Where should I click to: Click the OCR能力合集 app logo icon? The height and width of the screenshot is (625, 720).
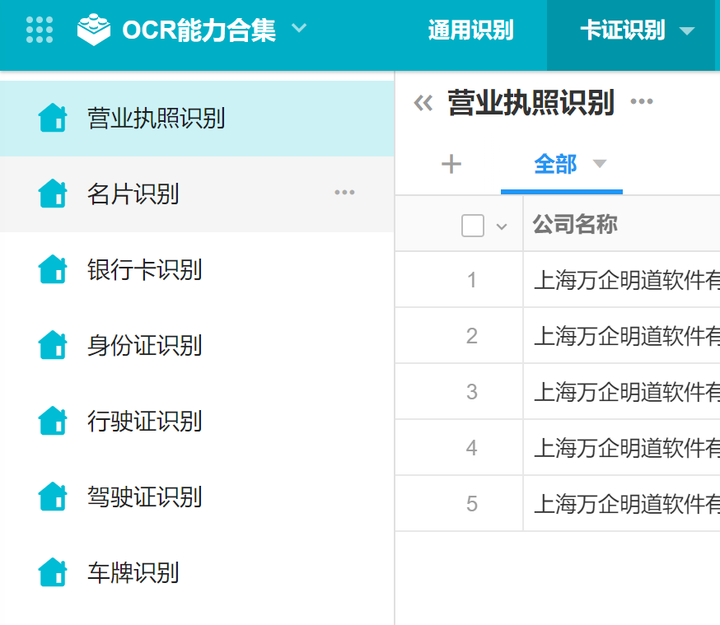pos(93,30)
